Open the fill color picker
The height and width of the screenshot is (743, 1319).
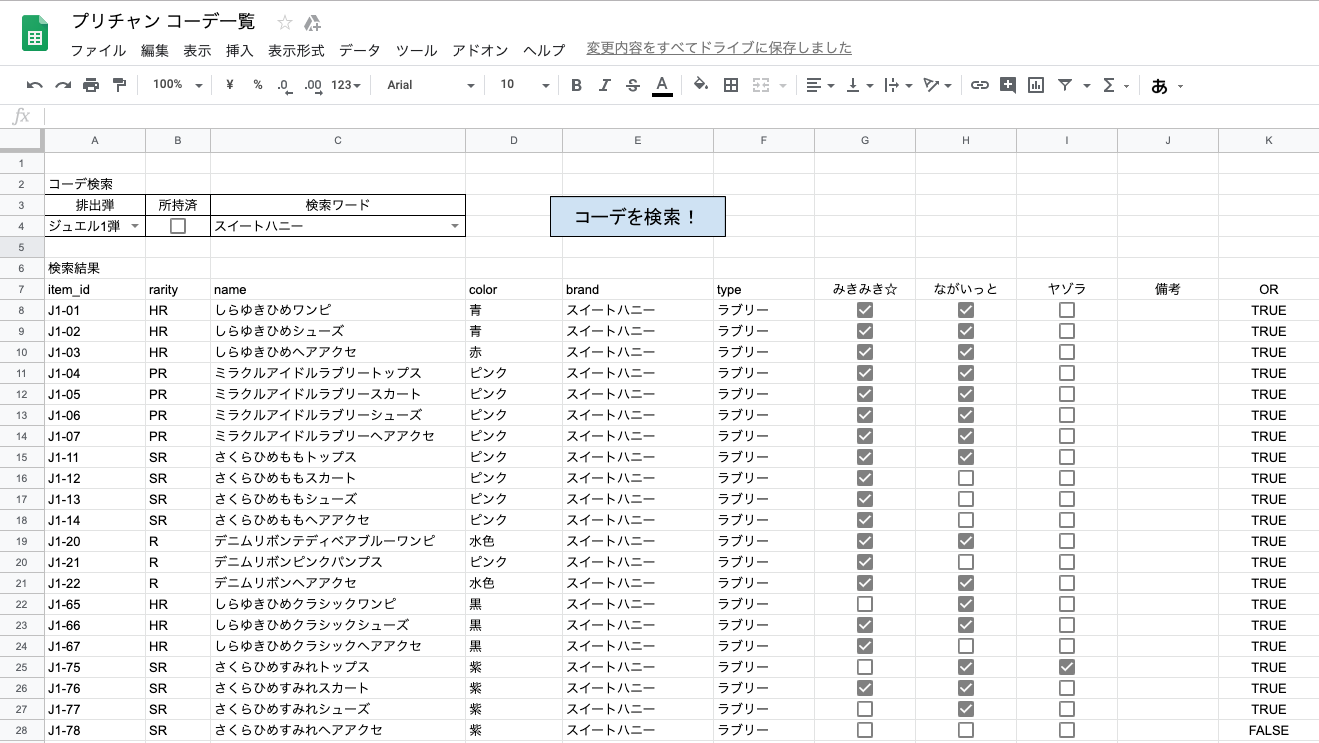(700, 86)
